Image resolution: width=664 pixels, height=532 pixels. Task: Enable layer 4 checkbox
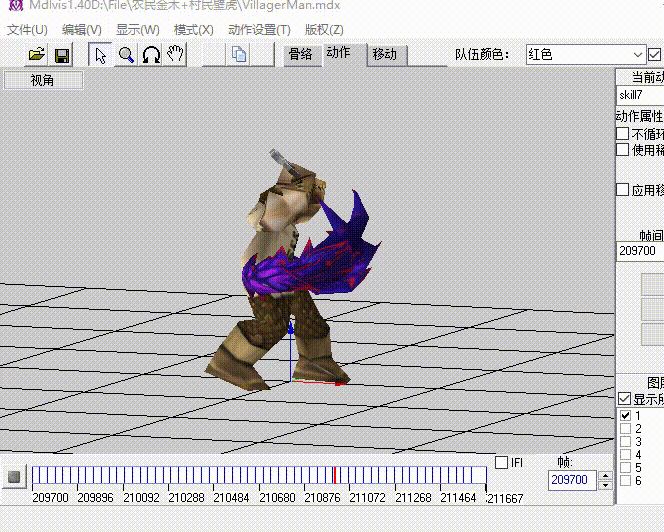tap(625, 455)
